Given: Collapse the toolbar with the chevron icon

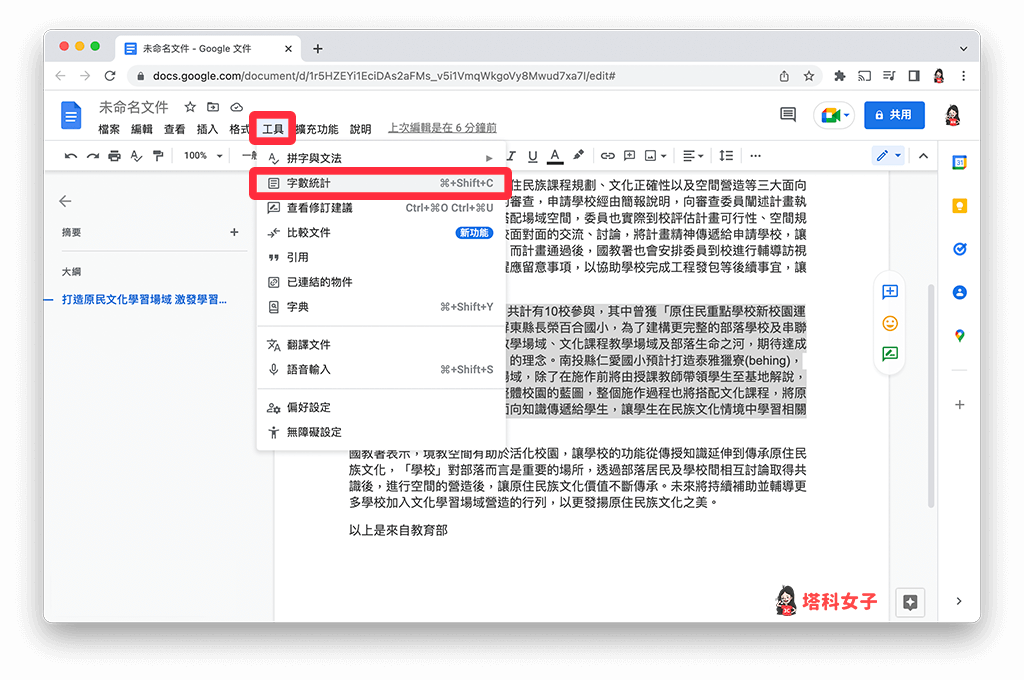Looking at the screenshot, I should click(x=922, y=155).
